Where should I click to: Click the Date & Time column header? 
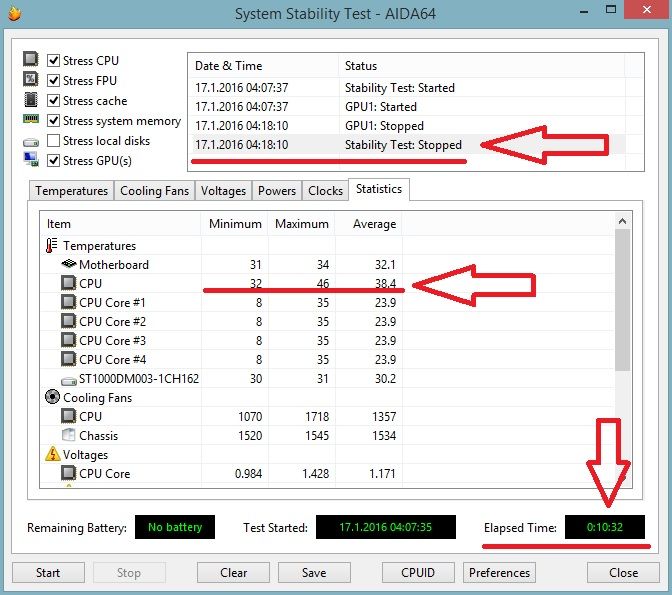click(264, 66)
